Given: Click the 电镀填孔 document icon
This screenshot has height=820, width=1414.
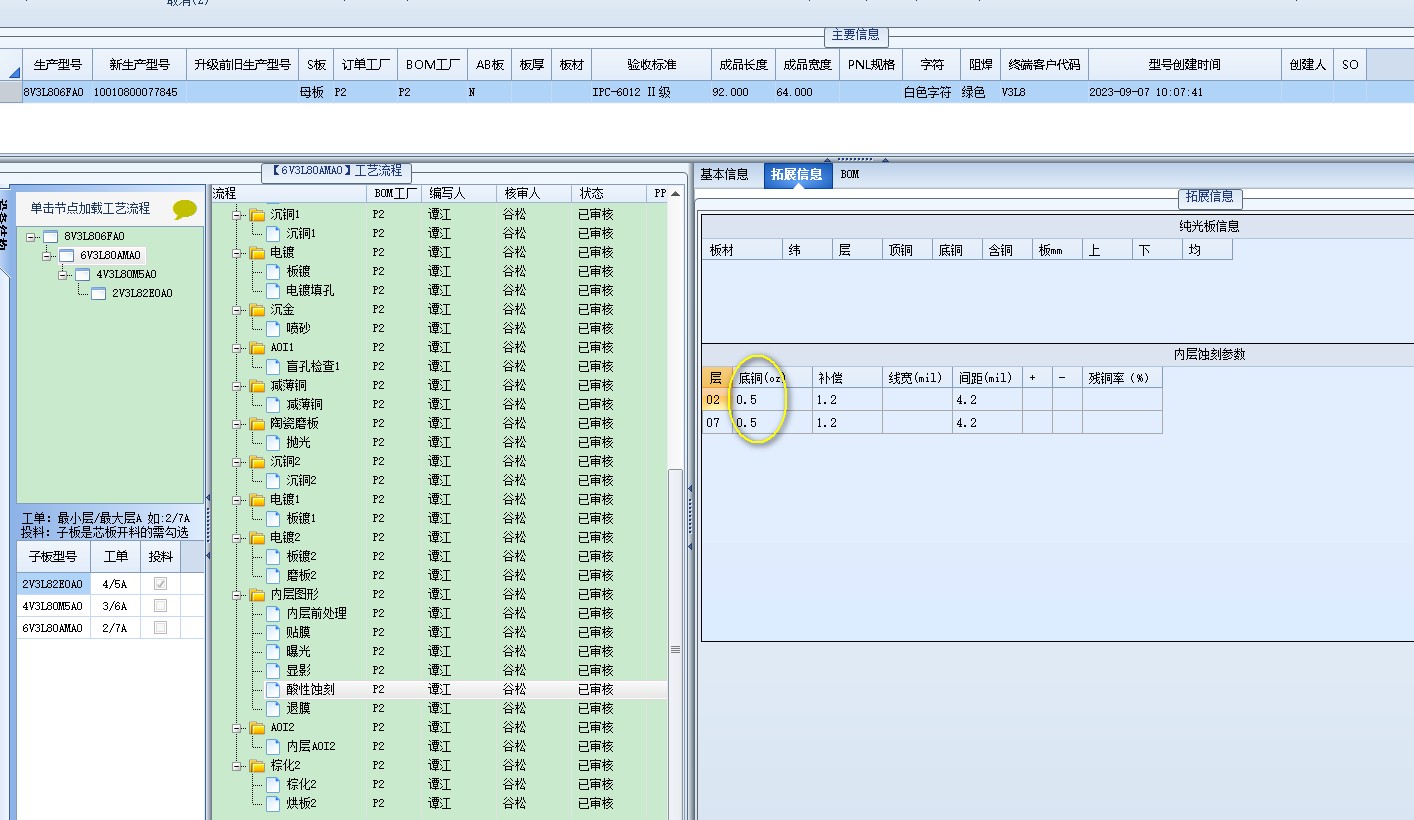Looking at the screenshot, I should (x=274, y=290).
